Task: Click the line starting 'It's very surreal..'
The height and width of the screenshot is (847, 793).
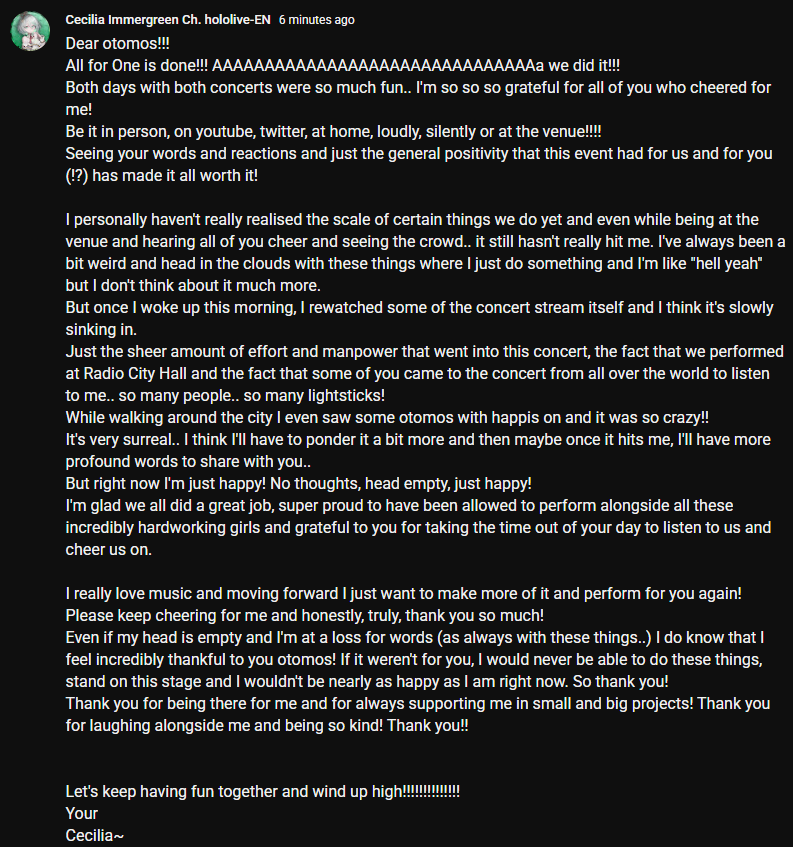Action: tap(418, 451)
